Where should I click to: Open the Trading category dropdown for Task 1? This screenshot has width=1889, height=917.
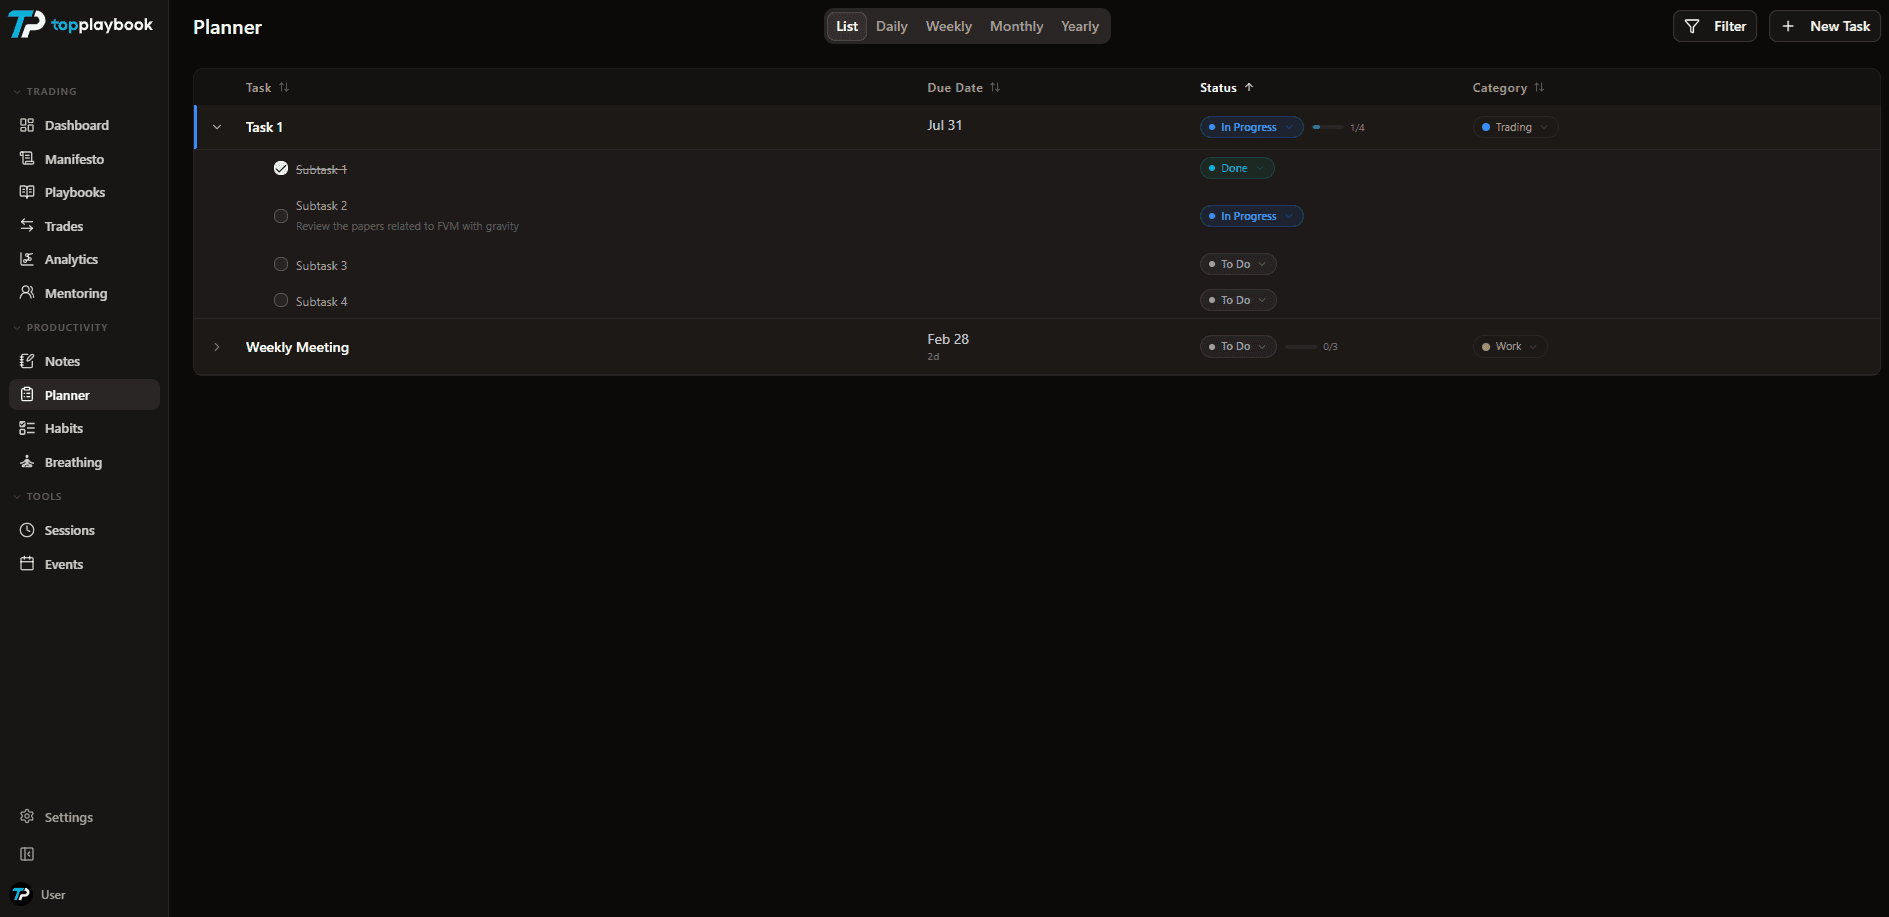pos(1515,127)
